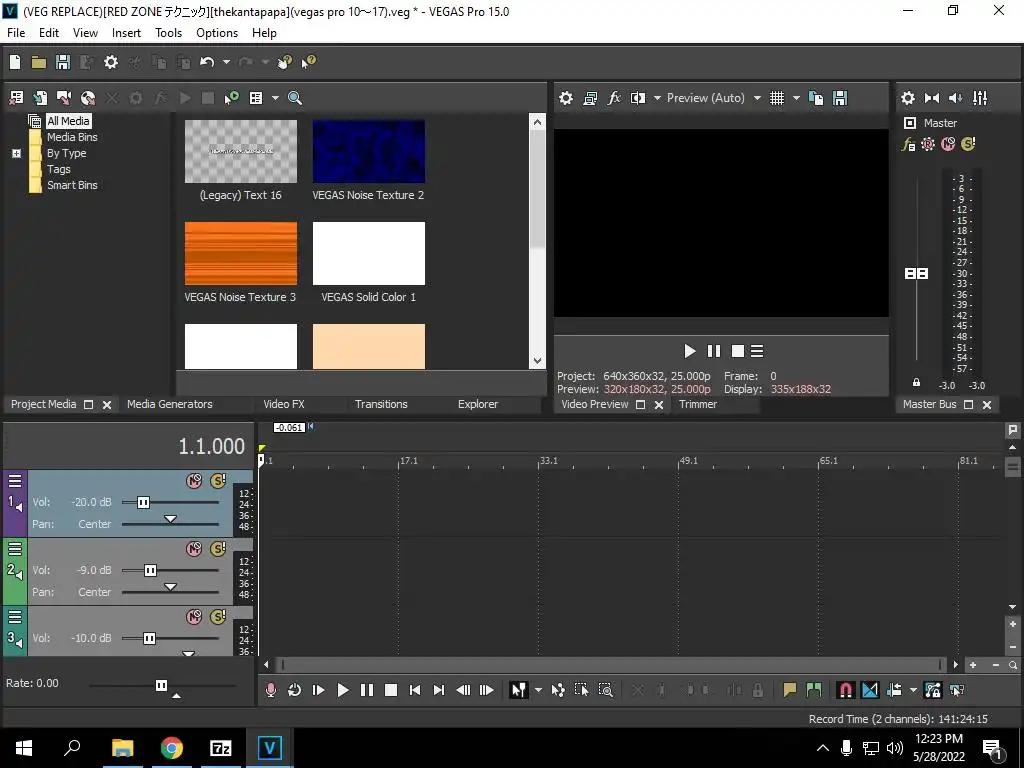Switch to Explorer tab
This screenshot has height=768, width=1024.
[477, 404]
